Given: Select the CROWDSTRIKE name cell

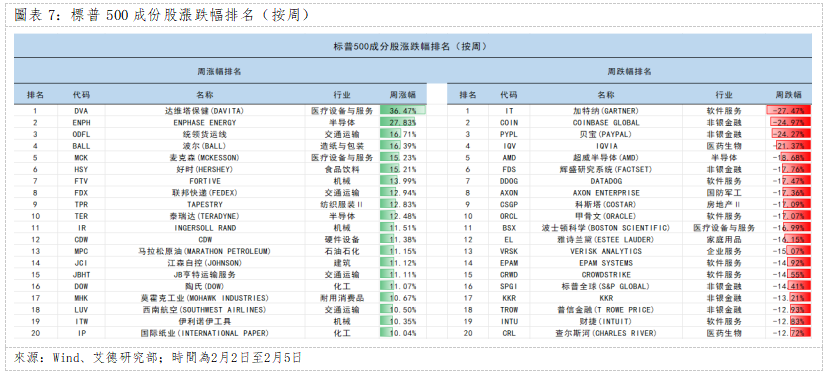Looking at the screenshot, I should [605, 275].
